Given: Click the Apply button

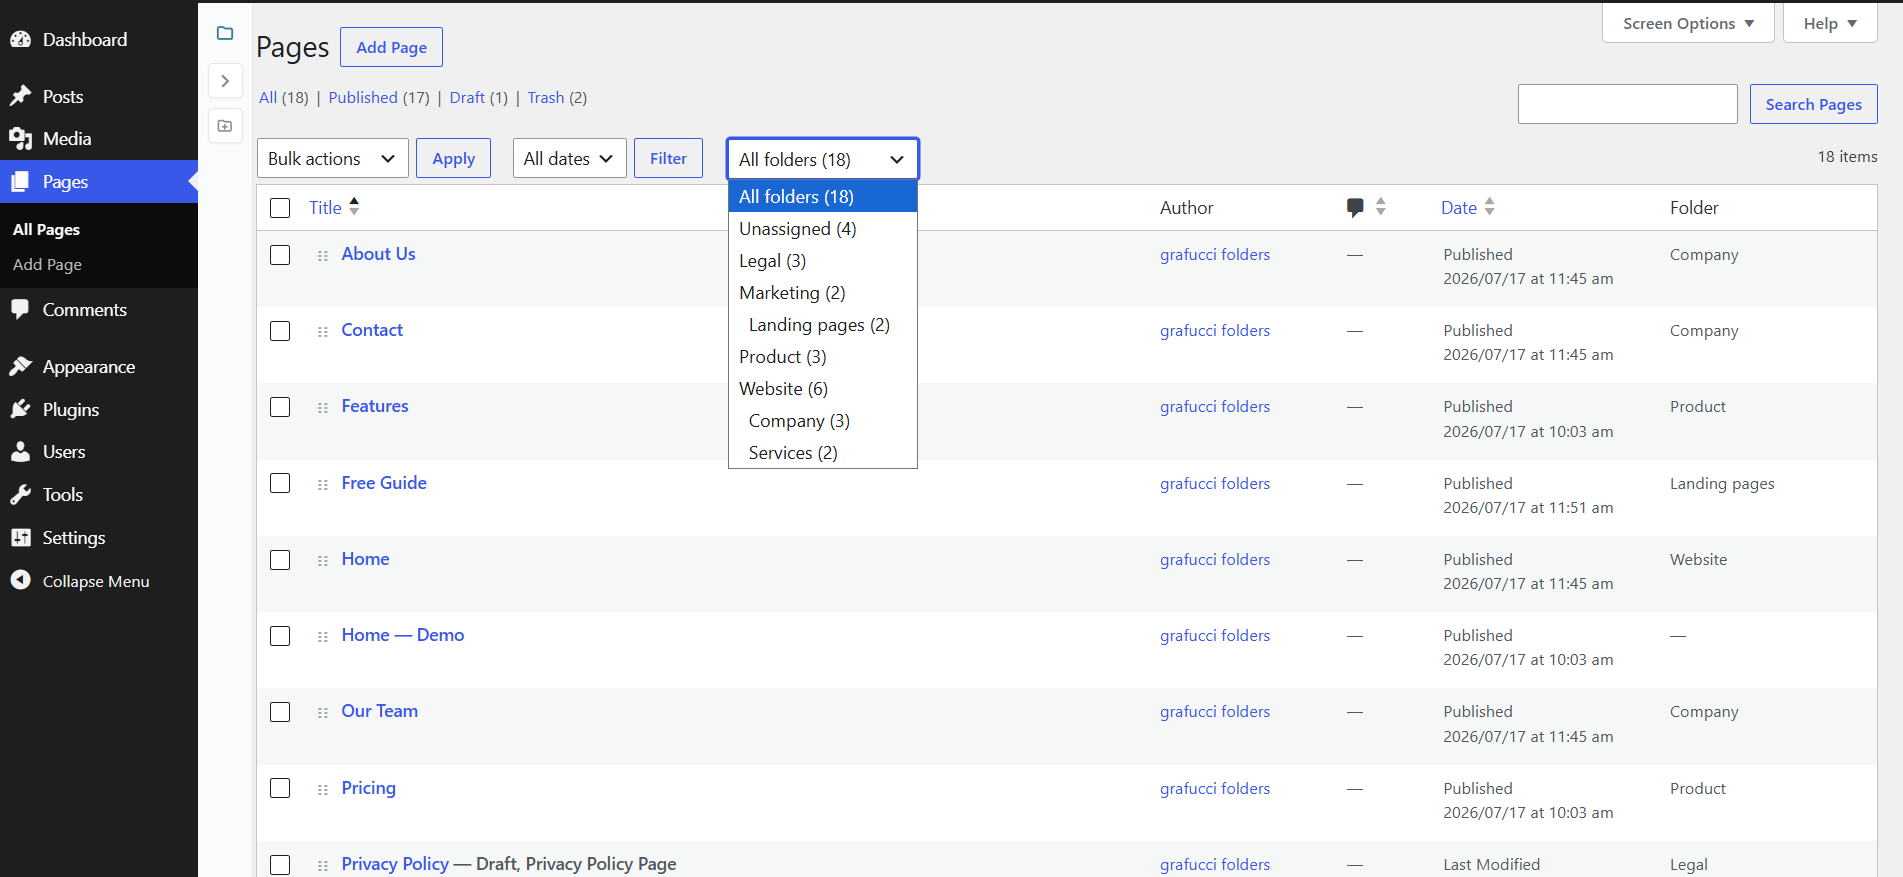Looking at the screenshot, I should click(x=453, y=158).
